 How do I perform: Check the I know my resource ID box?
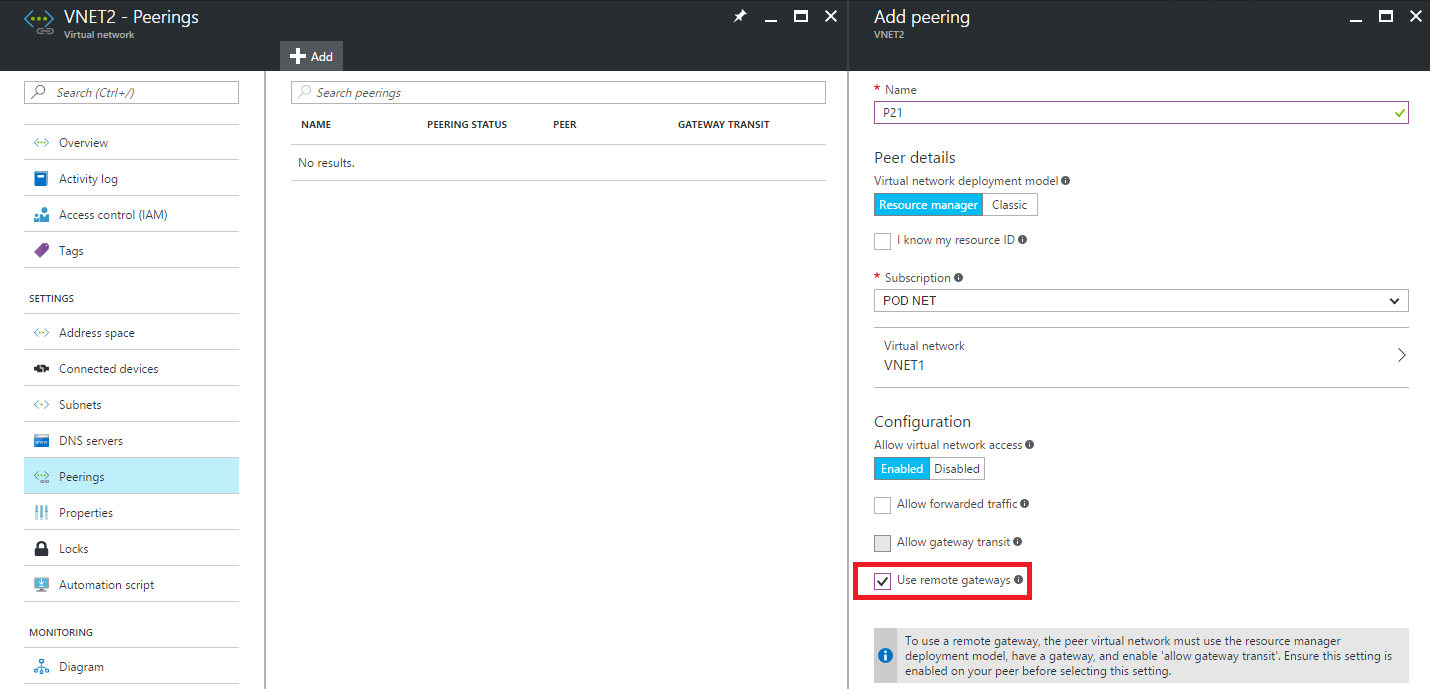(x=882, y=241)
